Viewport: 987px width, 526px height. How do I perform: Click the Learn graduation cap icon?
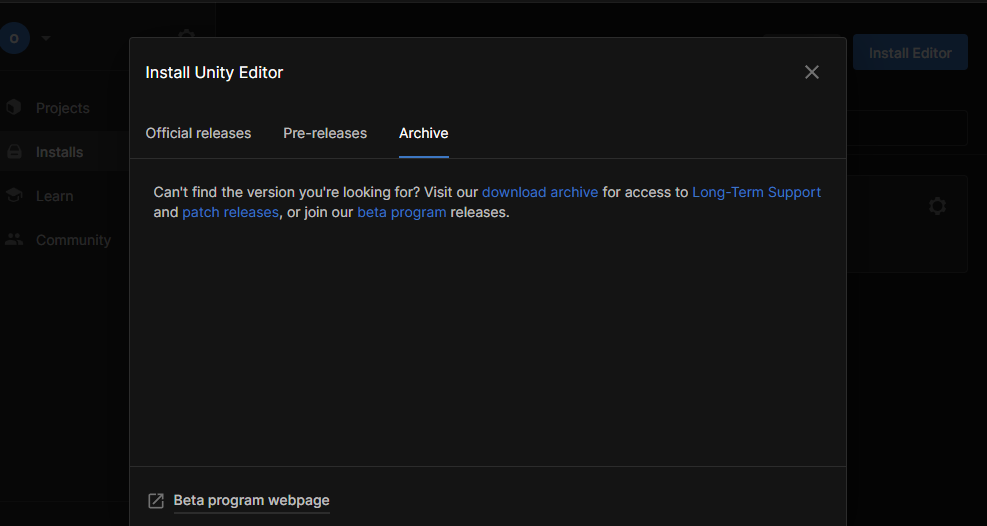point(14,196)
